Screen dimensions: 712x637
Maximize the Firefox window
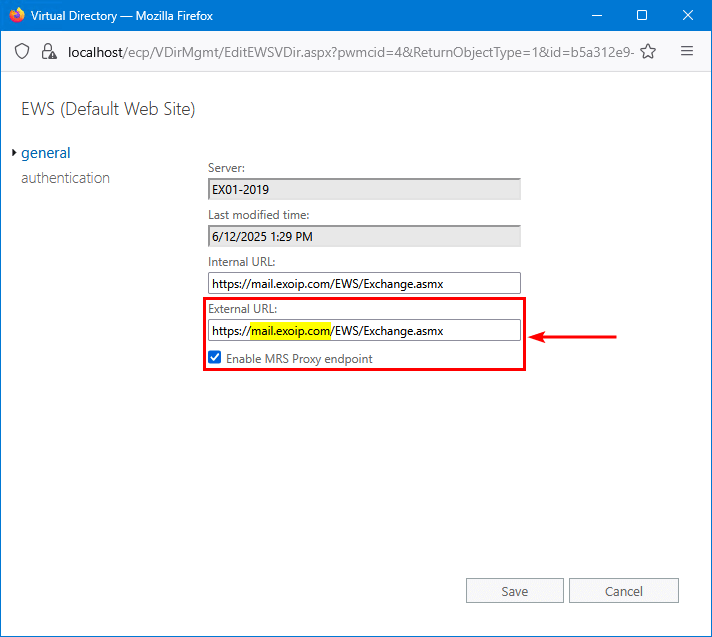pyautogui.click(x=642, y=16)
